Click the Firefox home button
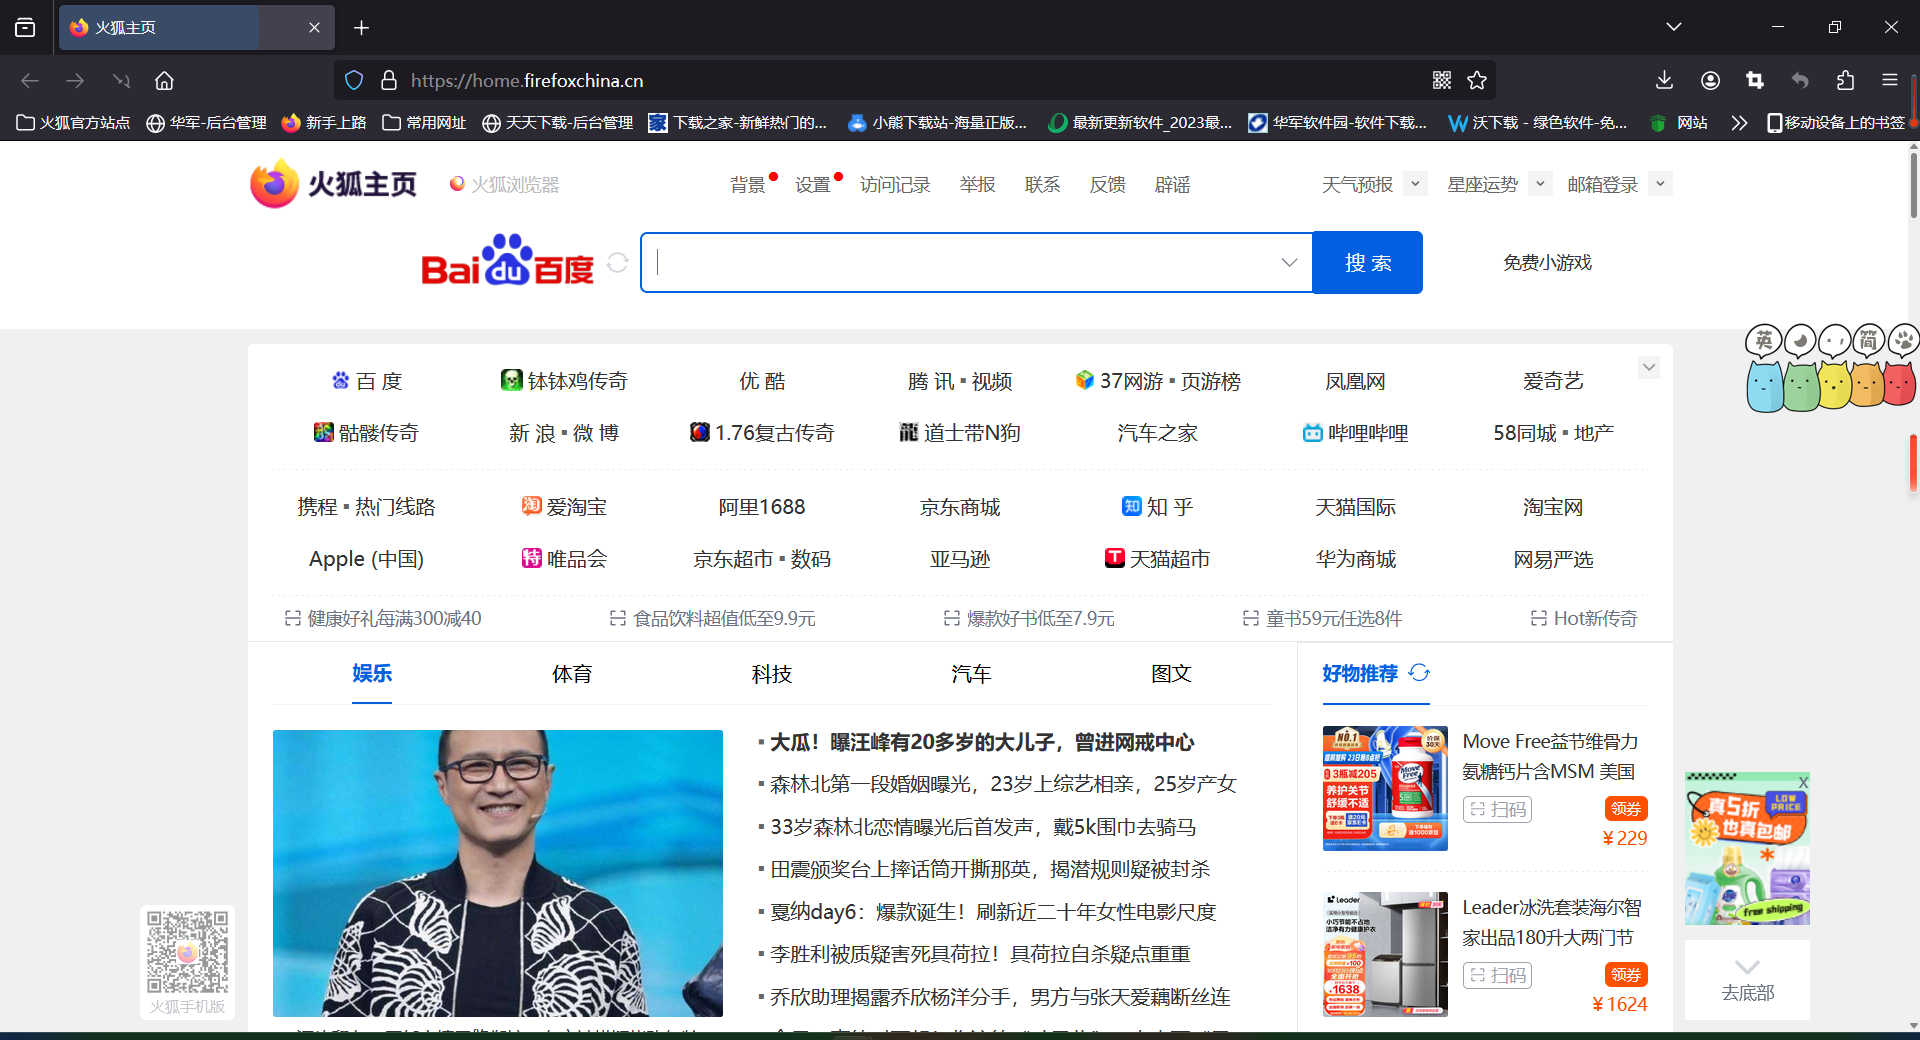Screen dimensions: 1920x1040 click(164, 80)
